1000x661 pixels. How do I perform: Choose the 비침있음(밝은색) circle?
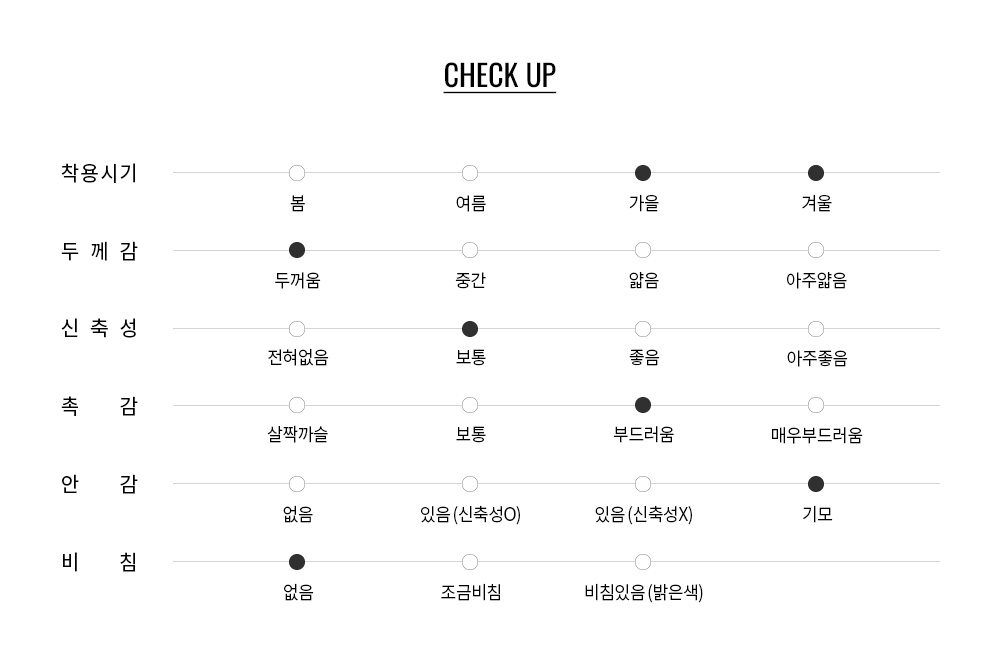point(643,562)
